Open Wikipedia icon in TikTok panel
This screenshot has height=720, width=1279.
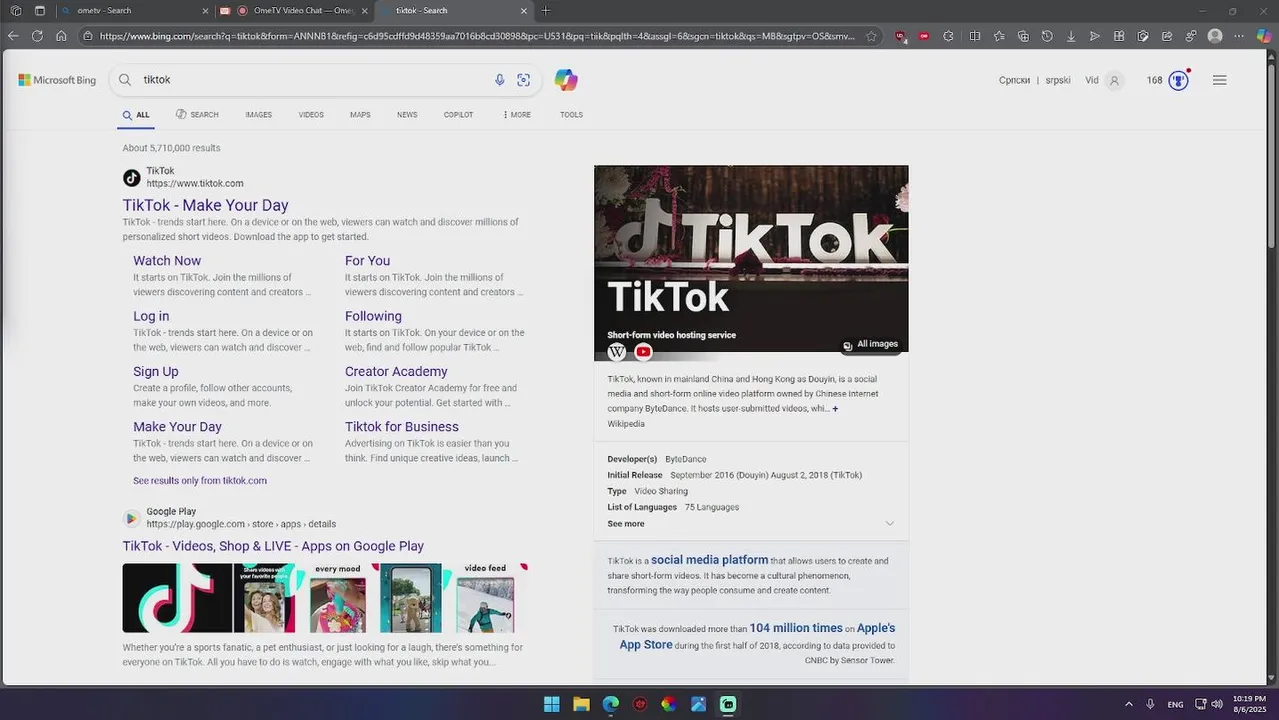(x=617, y=352)
